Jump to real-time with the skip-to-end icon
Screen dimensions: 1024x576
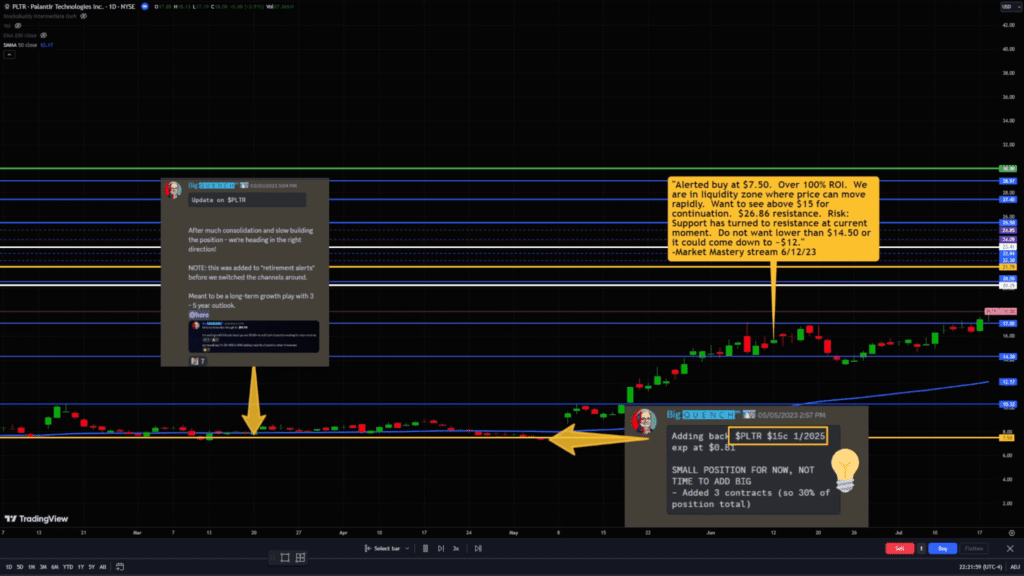478,548
